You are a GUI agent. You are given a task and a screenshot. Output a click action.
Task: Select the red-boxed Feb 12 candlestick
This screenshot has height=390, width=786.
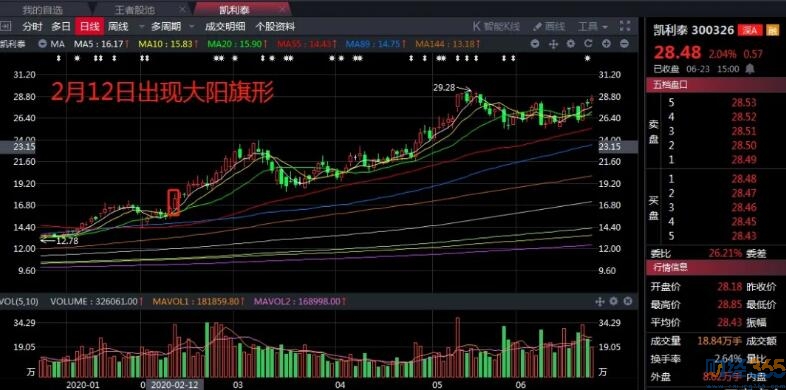click(x=173, y=203)
